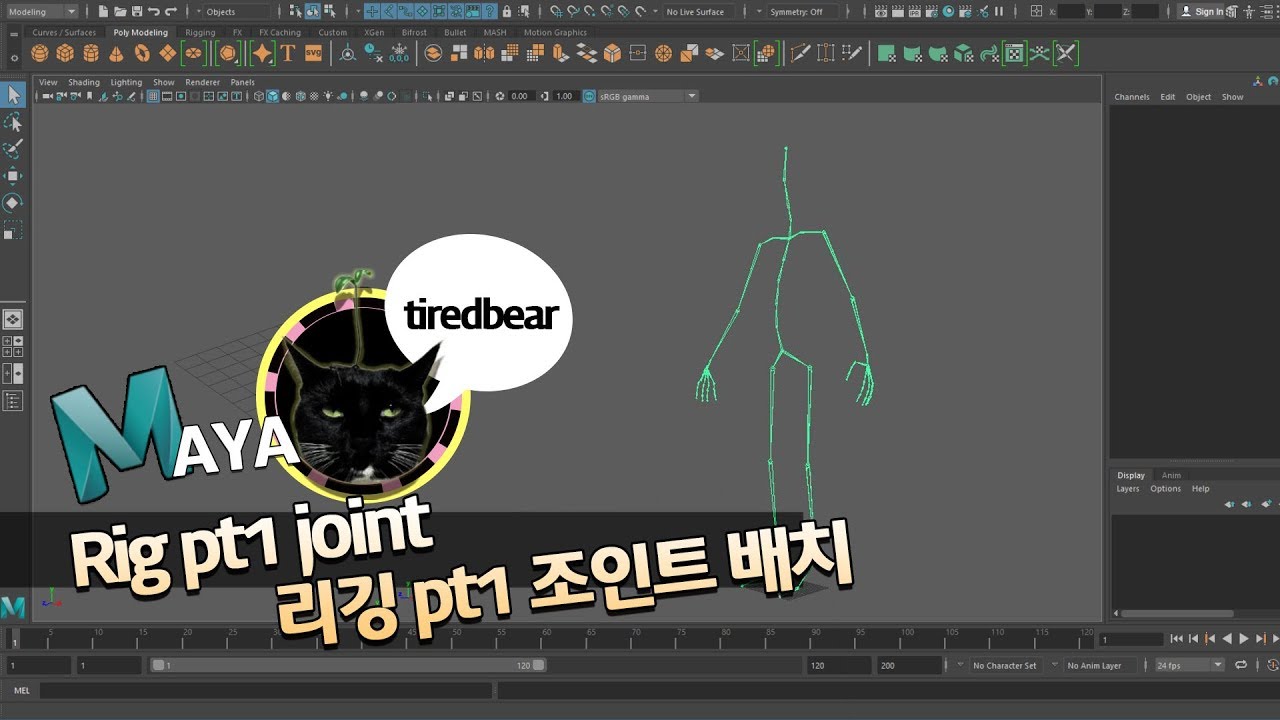Click the create new layer icon
The width and height of the screenshot is (1280, 720).
[x=1265, y=503]
